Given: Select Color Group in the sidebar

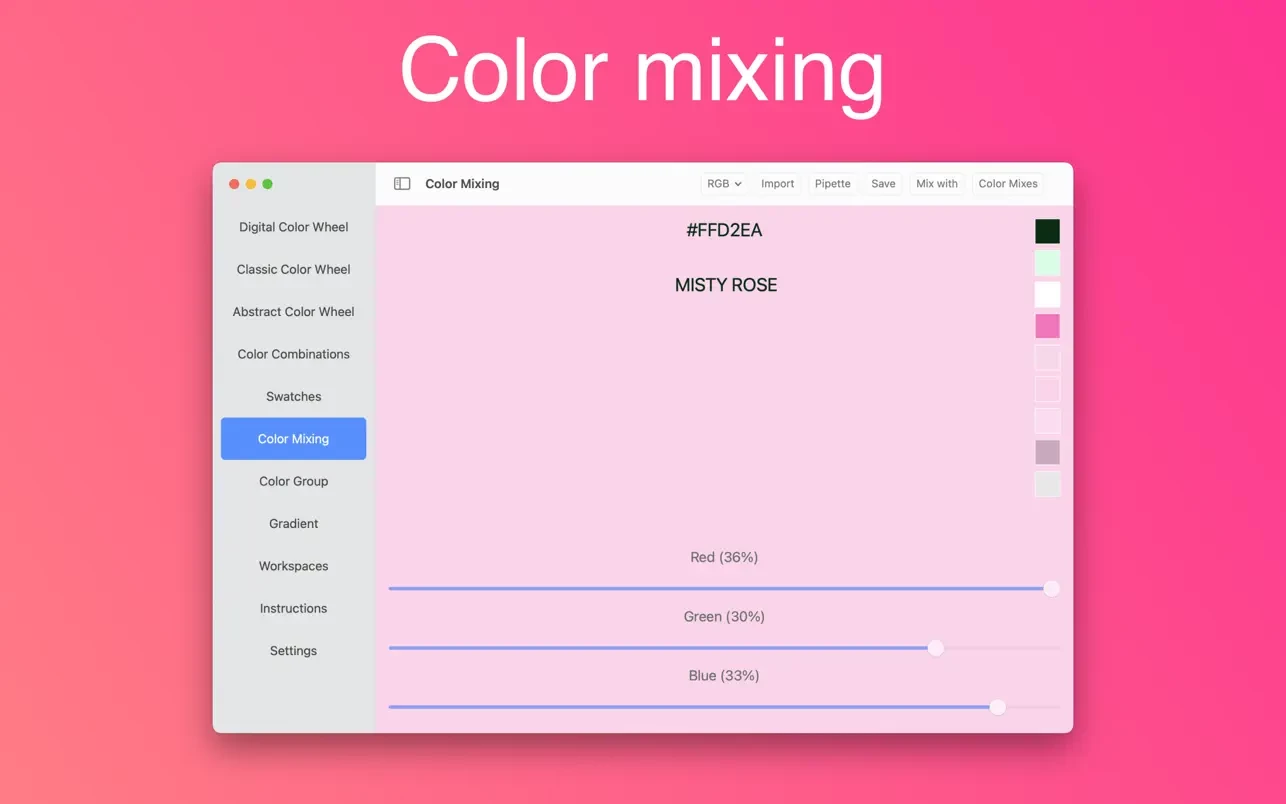Looking at the screenshot, I should [x=293, y=481].
